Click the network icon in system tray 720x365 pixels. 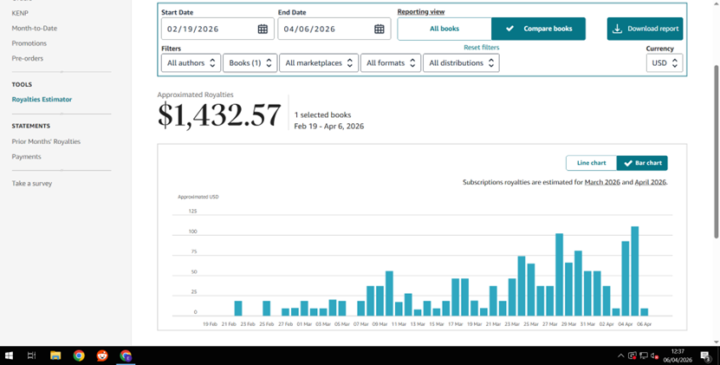[x=644, y=356]
